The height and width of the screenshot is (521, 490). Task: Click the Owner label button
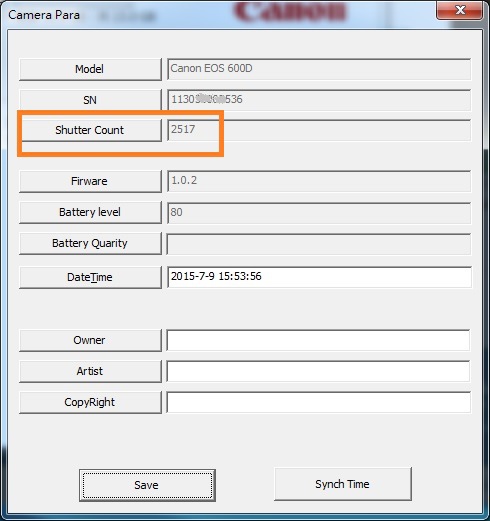tap(90, 340)
